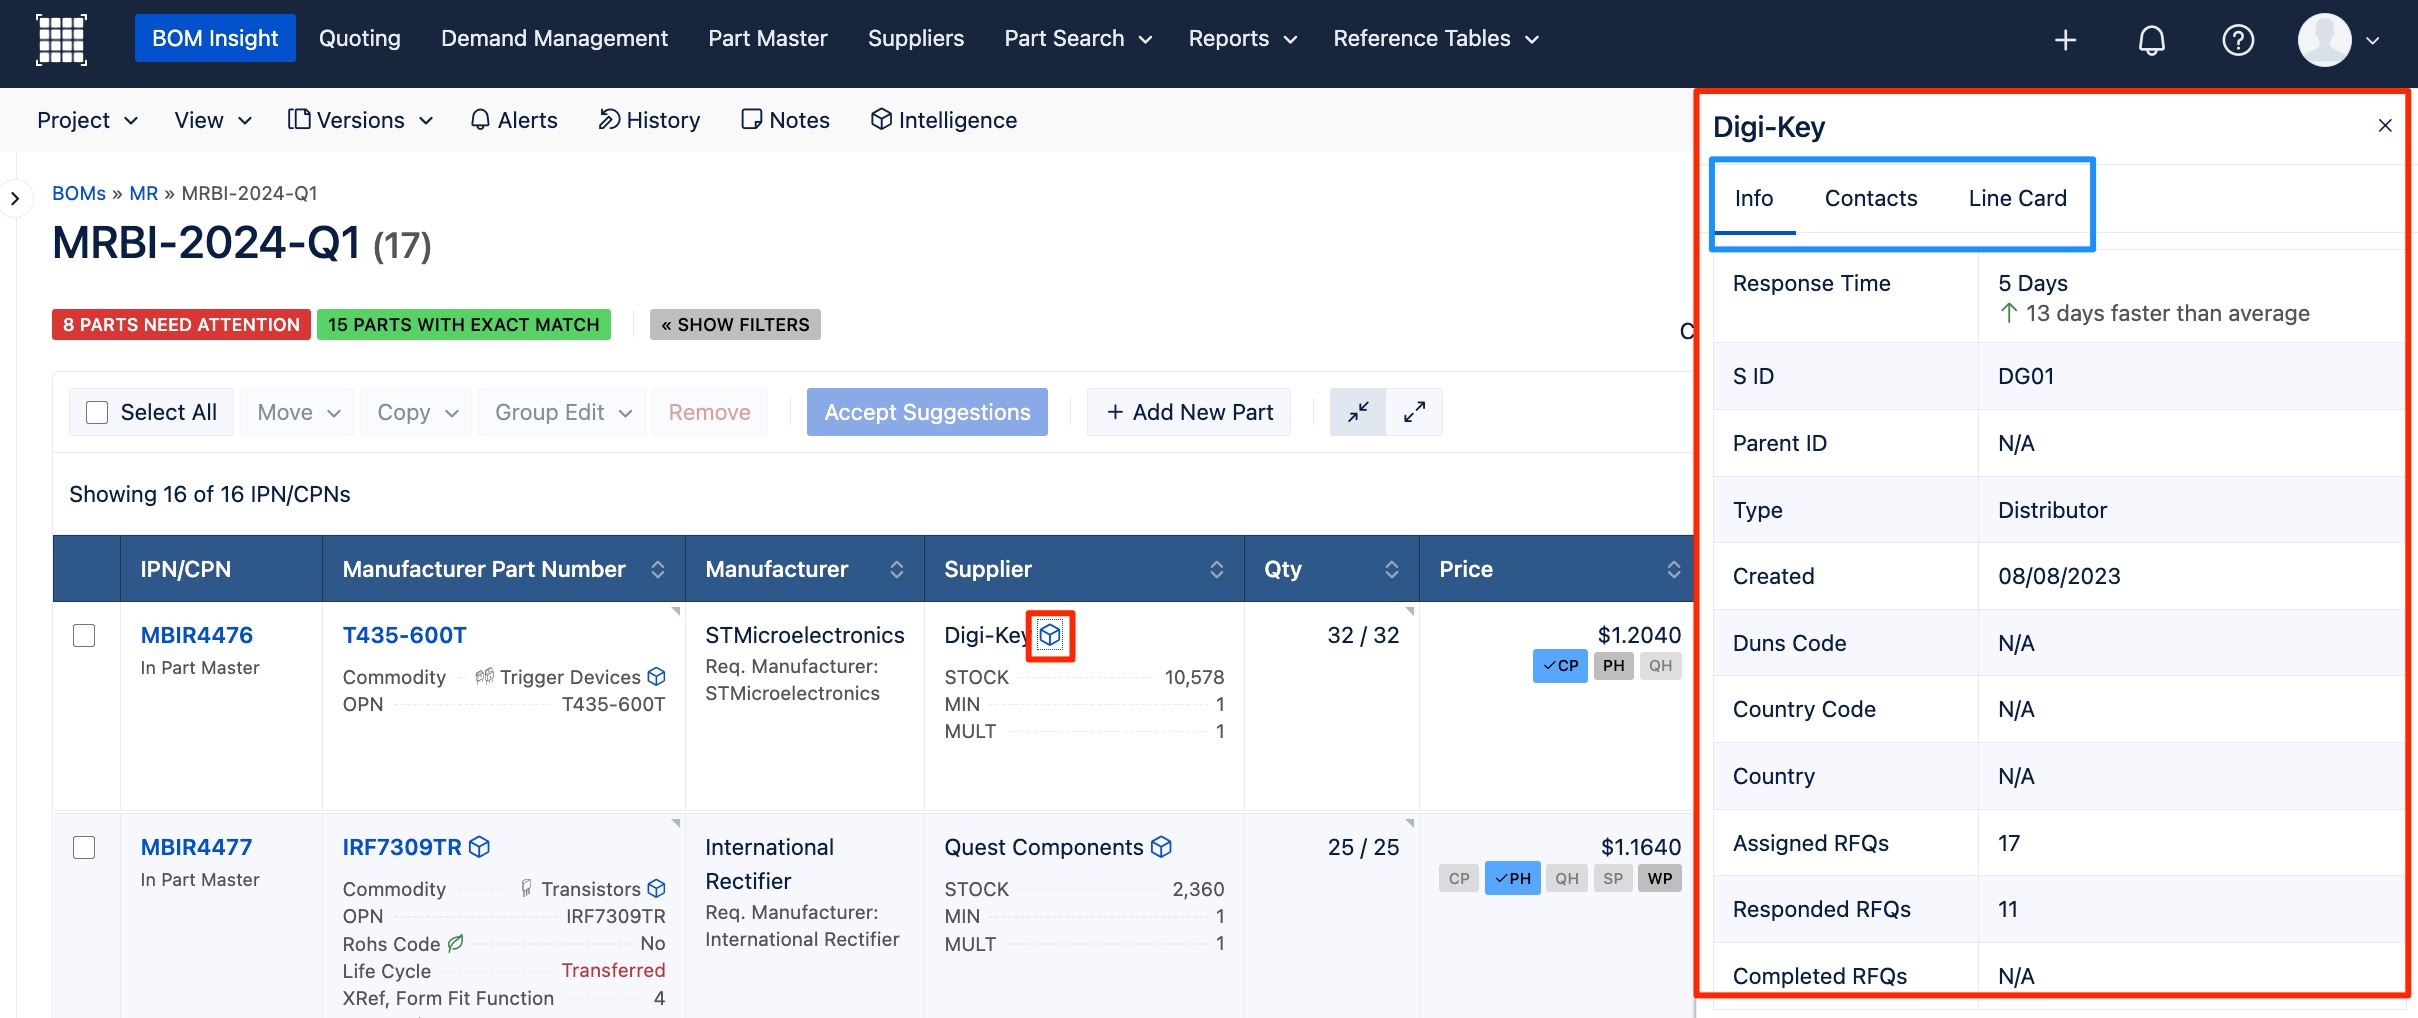Open the user account dropdown arrow

(2373, 40)
